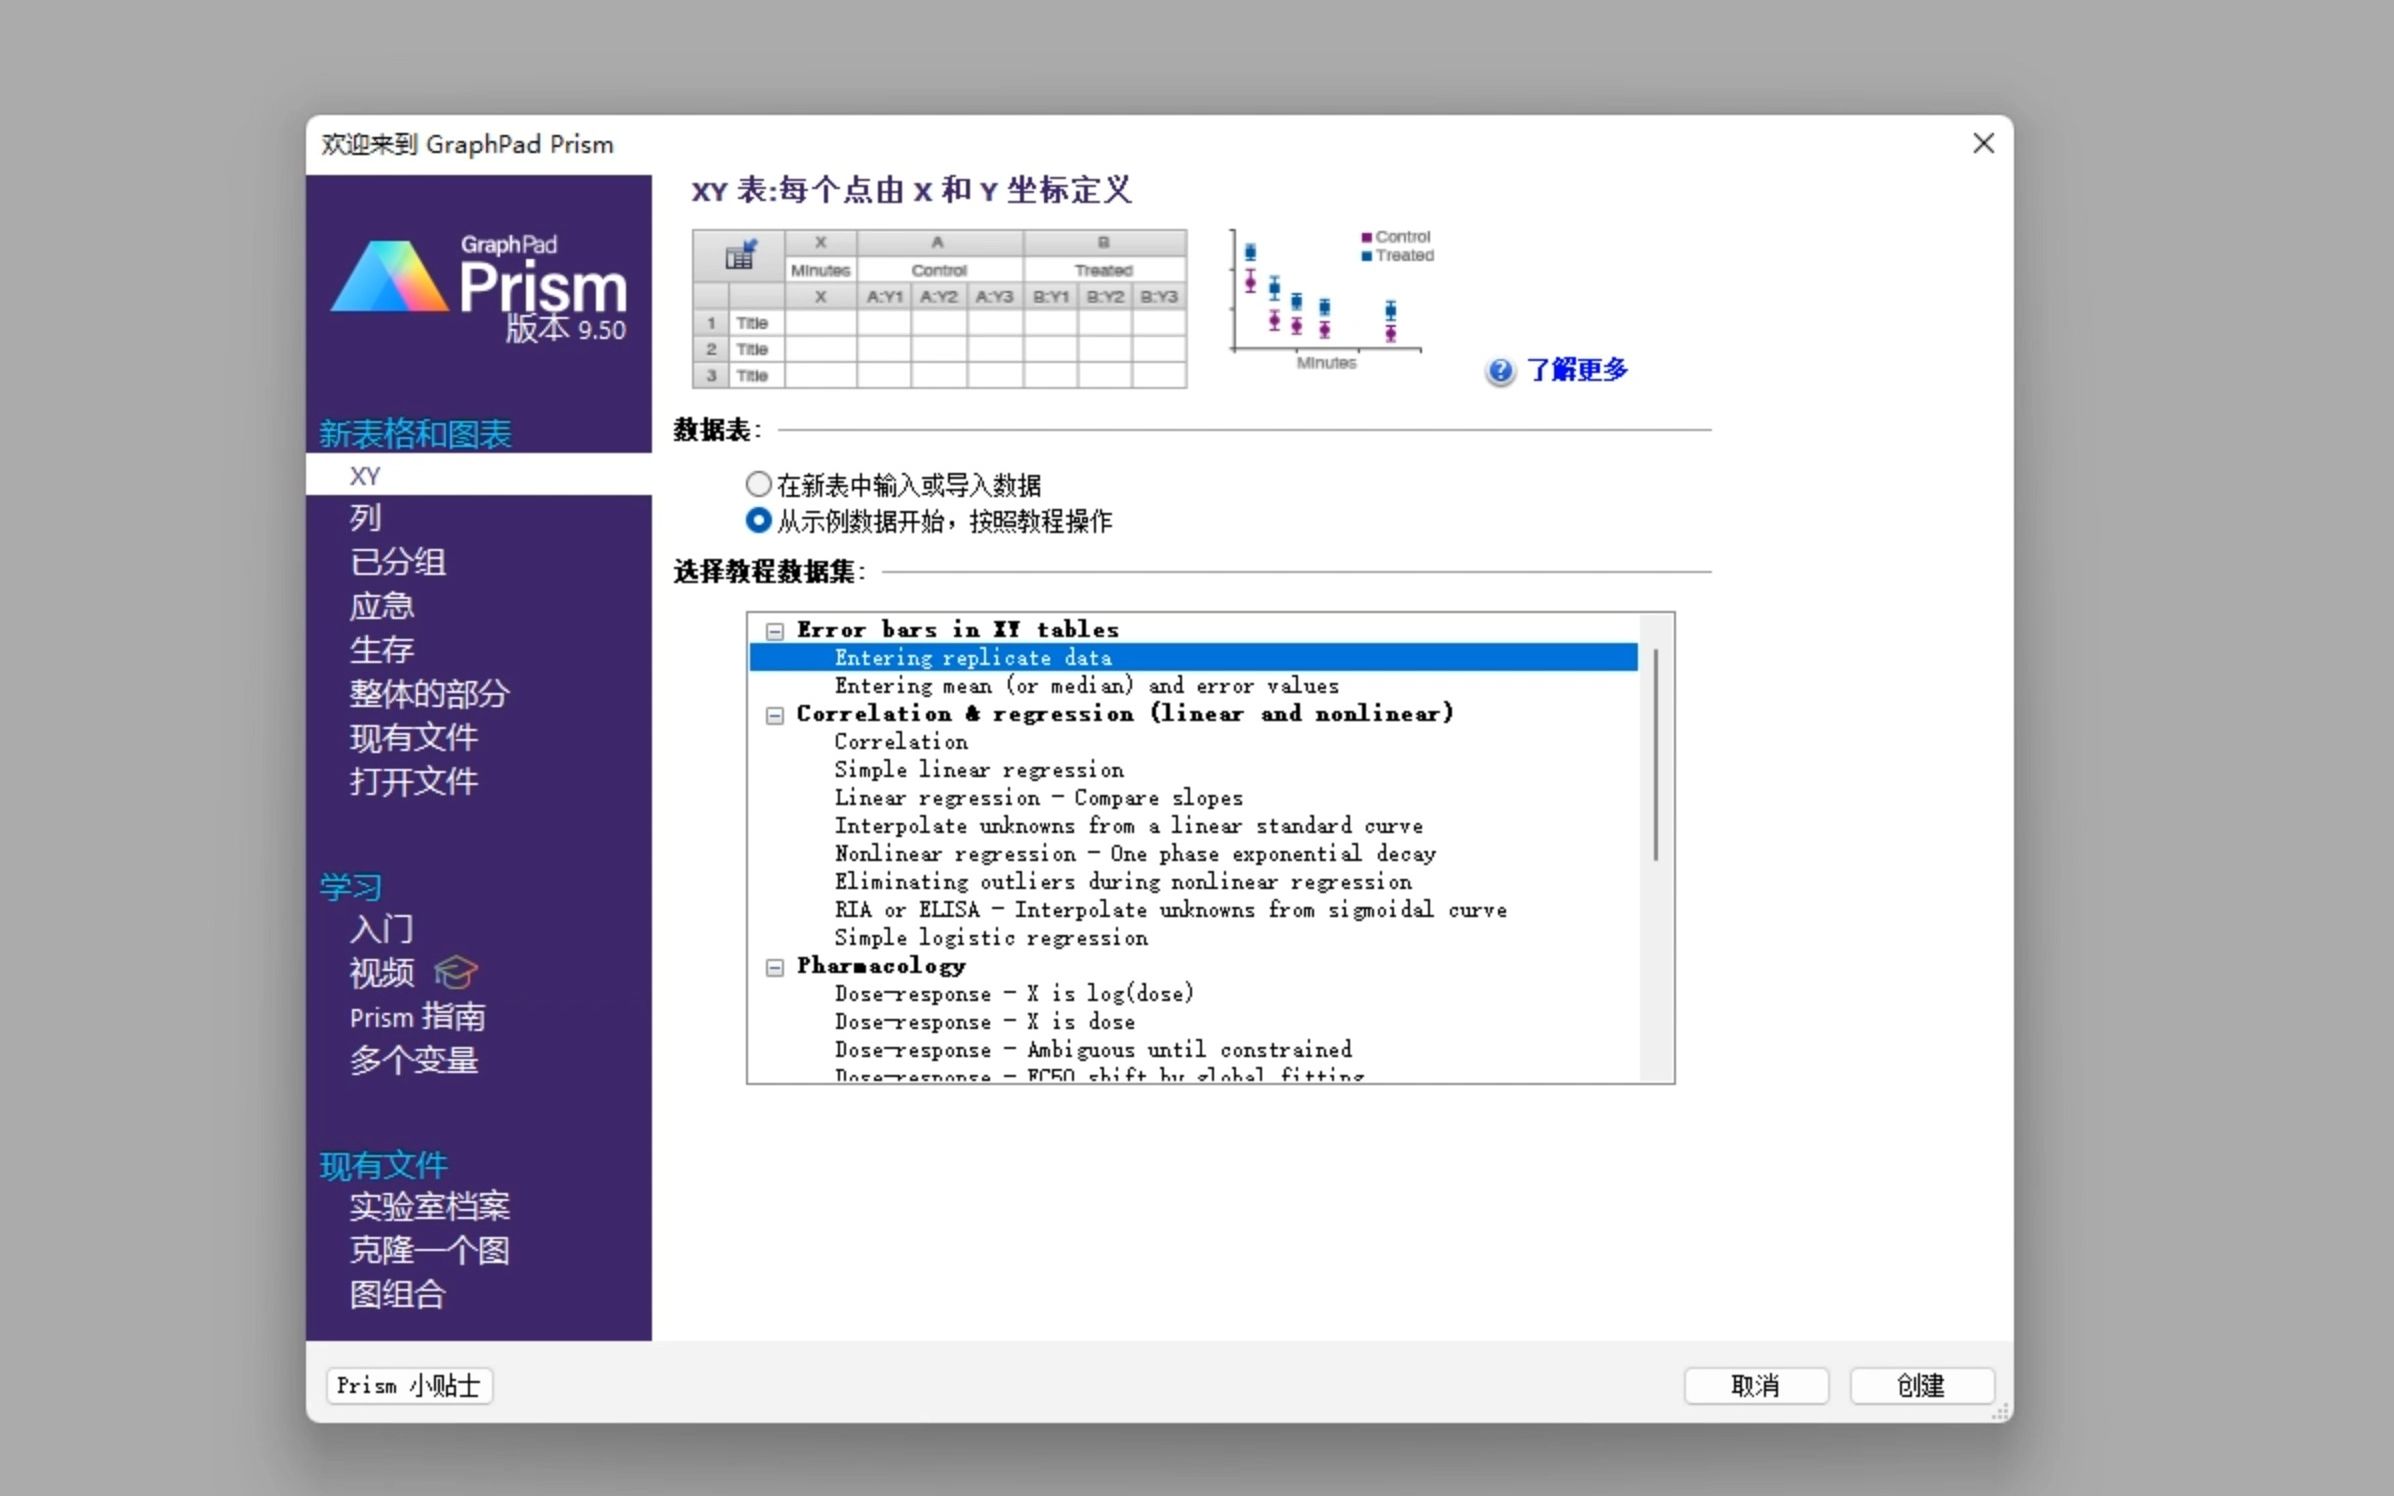This screenshot has height=1496, width=2394.
Task: Click Pharmacology group heading text
Action: (881, 966)
